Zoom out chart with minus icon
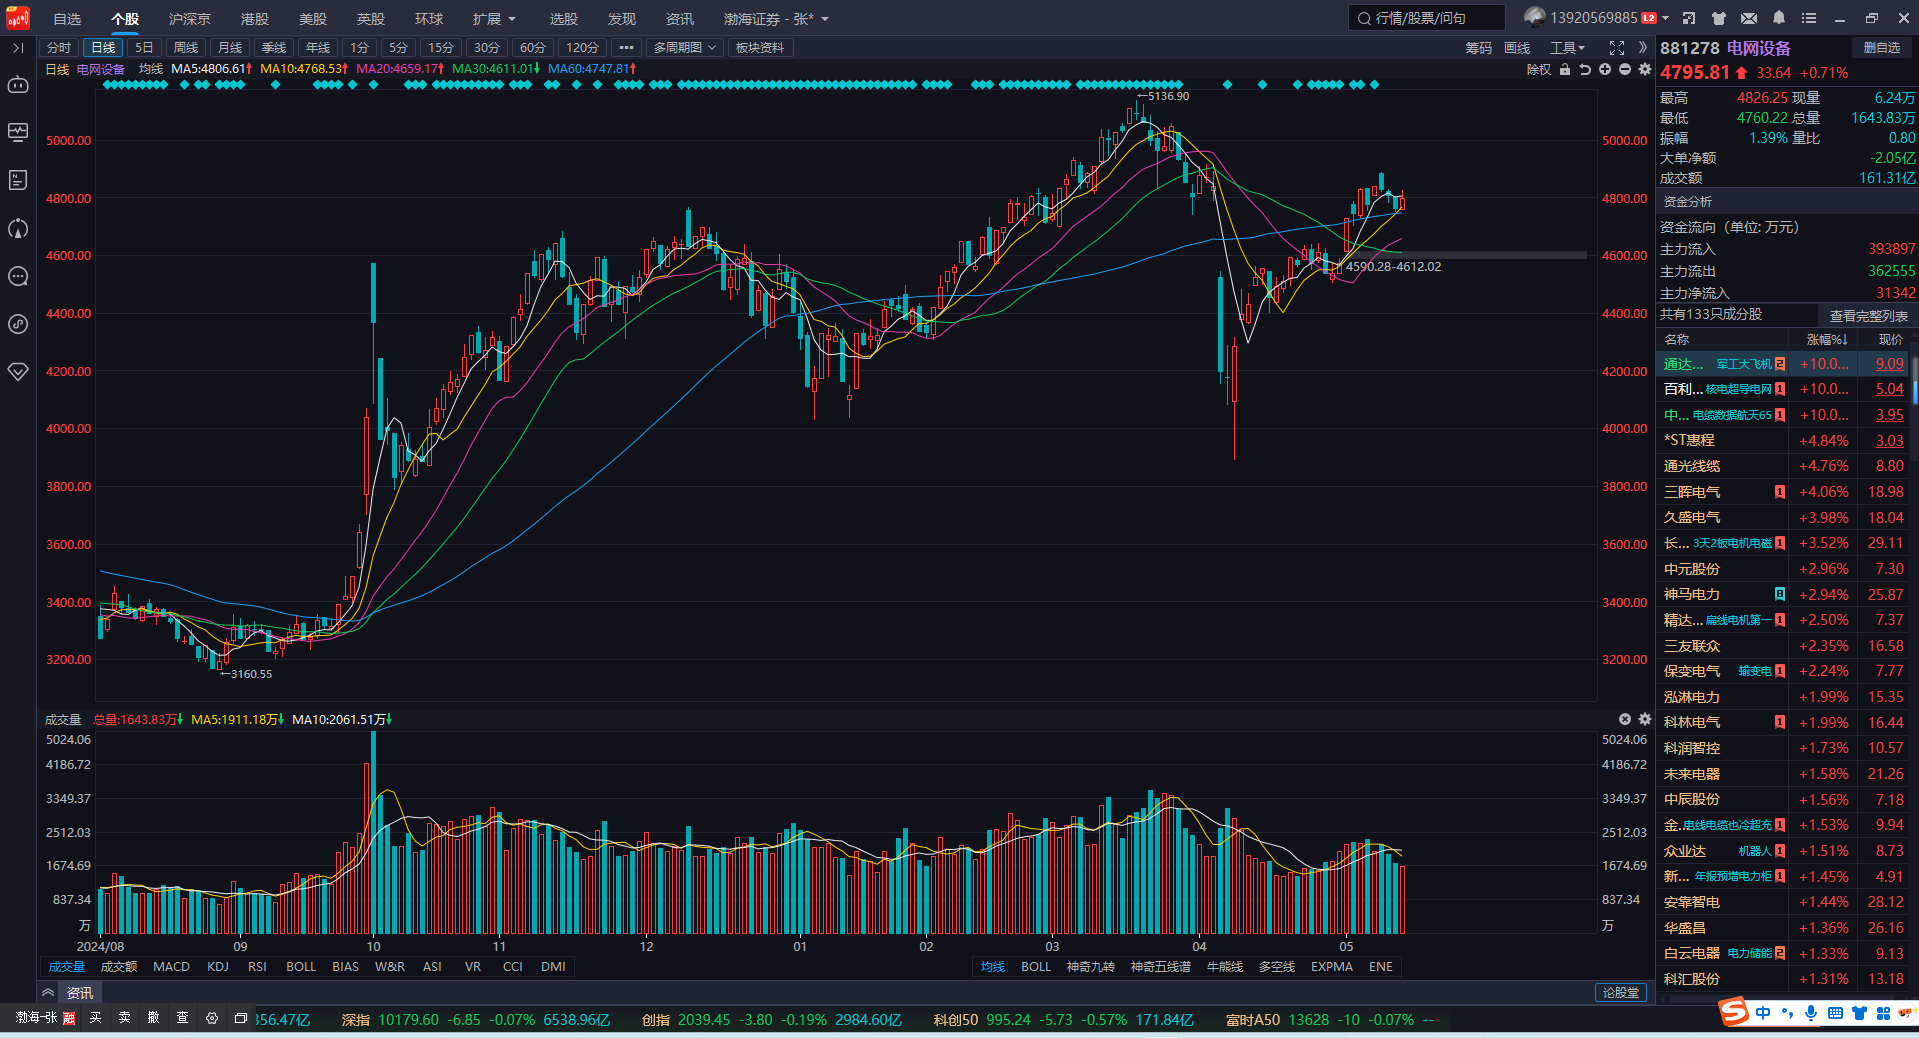 click(1625, 69)
